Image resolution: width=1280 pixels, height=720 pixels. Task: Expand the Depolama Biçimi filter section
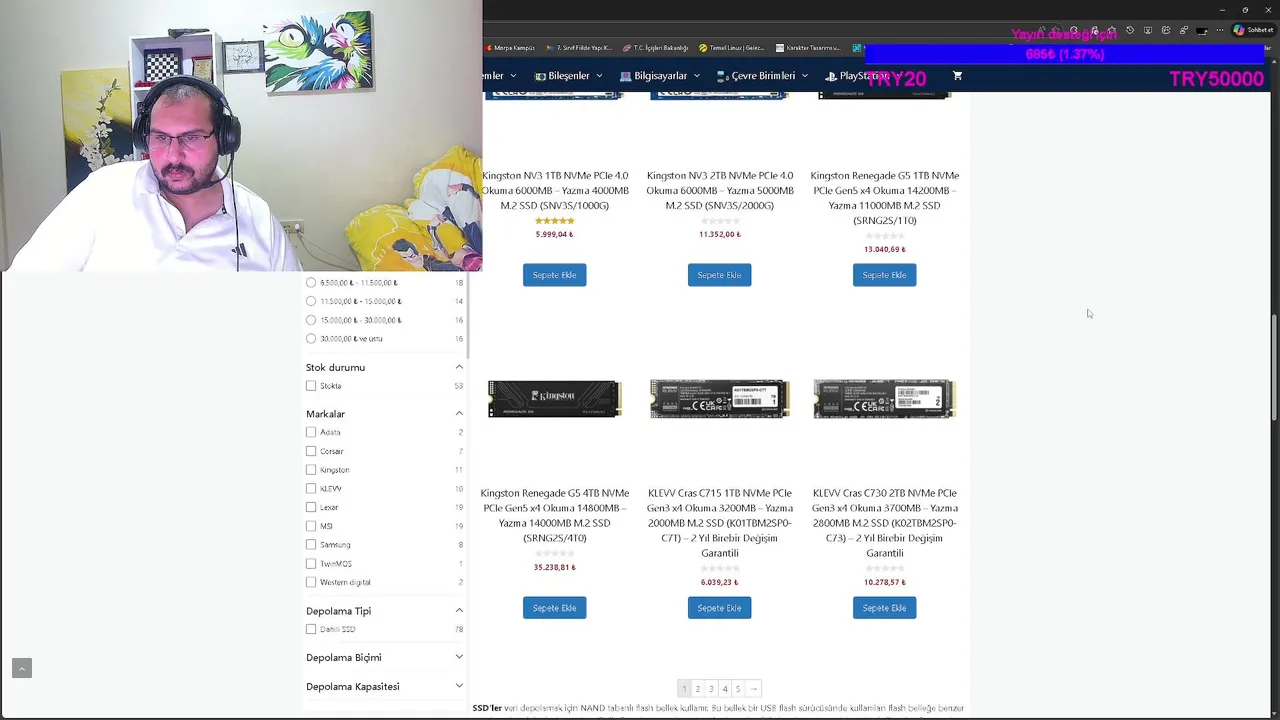point(459,657)
